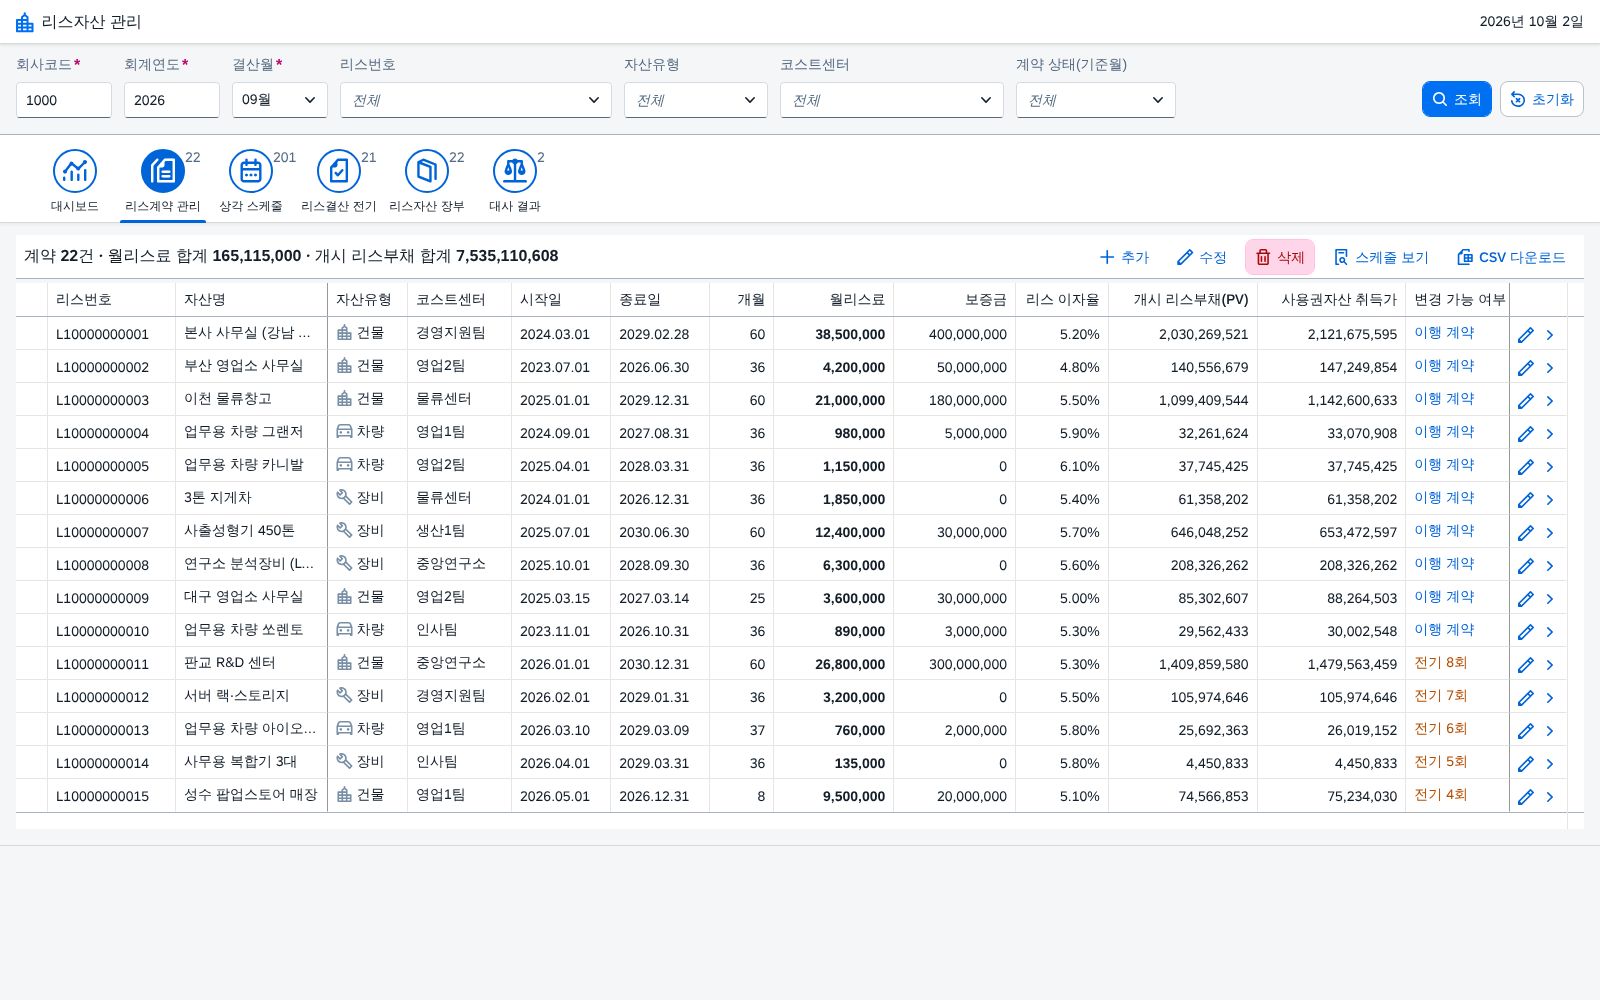The image size is (1600, 1000).
Task: Click 전기 8회 status in row L10000000011
Action: coord(1441,663)
